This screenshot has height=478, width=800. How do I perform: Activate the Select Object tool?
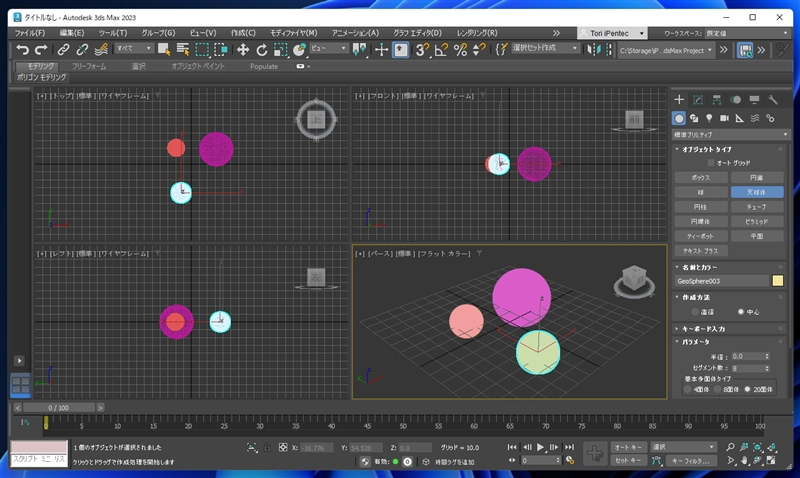[164, 49]
